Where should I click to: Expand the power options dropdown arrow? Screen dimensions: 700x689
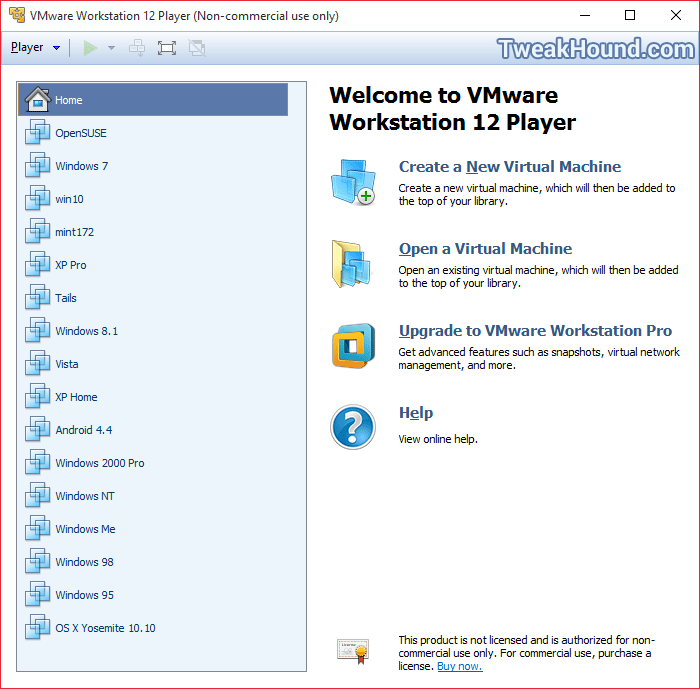click(111, 48)
